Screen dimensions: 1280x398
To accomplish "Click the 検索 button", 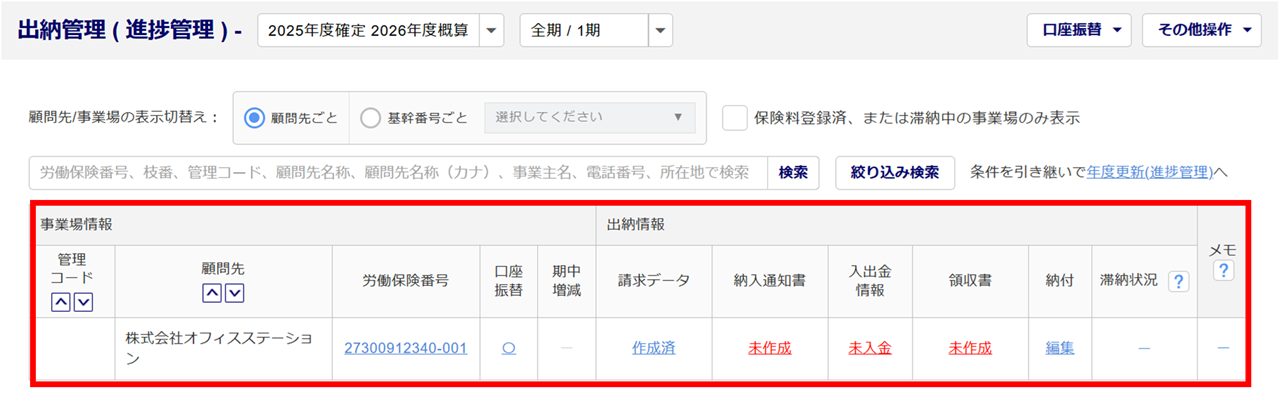I will [793, 172].
